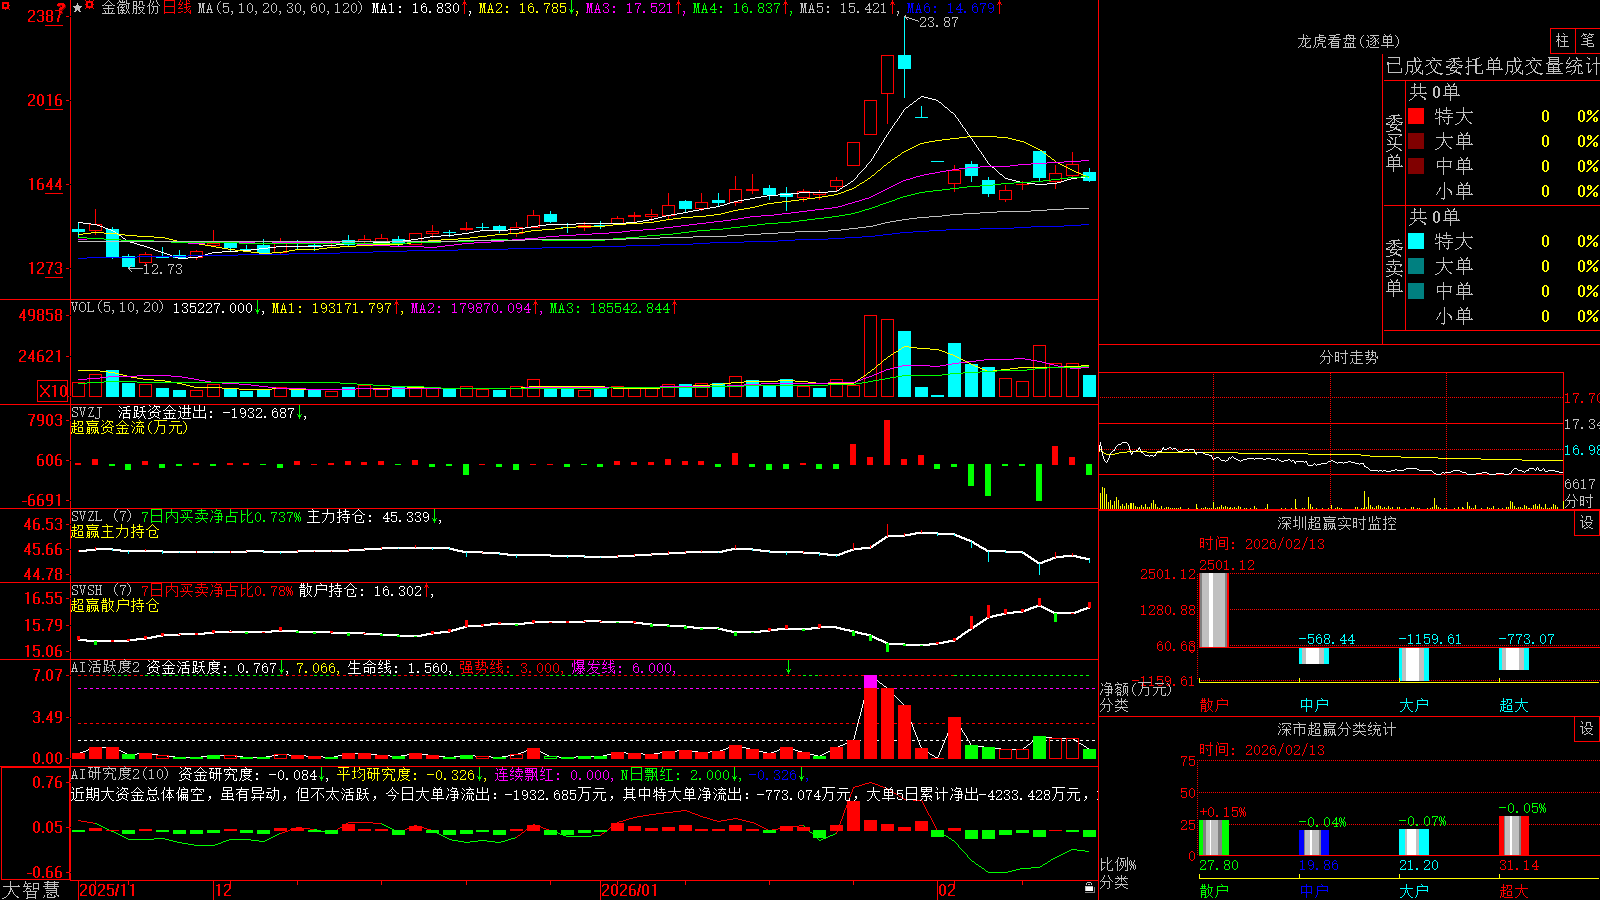Click 已成交委托单成交量统计 header
Image resolution: width=1600 pixels, height=900 pixels.
point(1492,66)
